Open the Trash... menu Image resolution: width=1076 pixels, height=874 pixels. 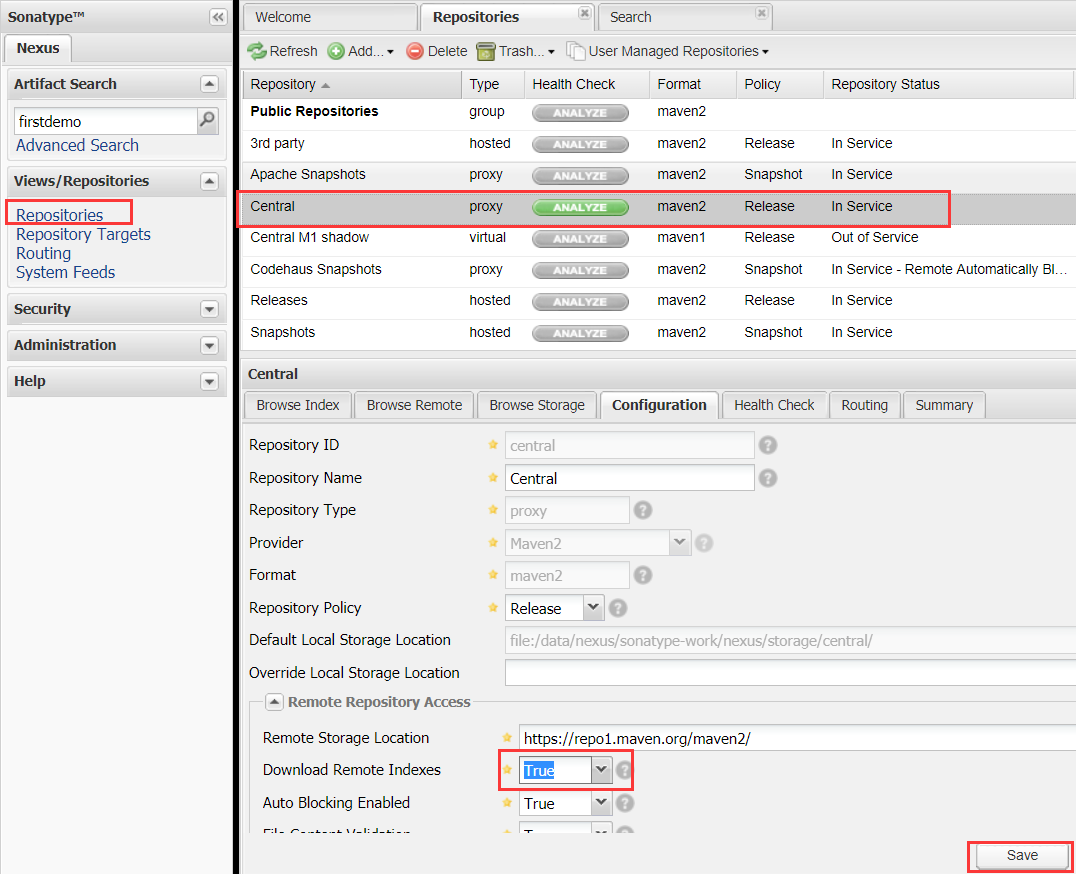click(x=515, y=51)
